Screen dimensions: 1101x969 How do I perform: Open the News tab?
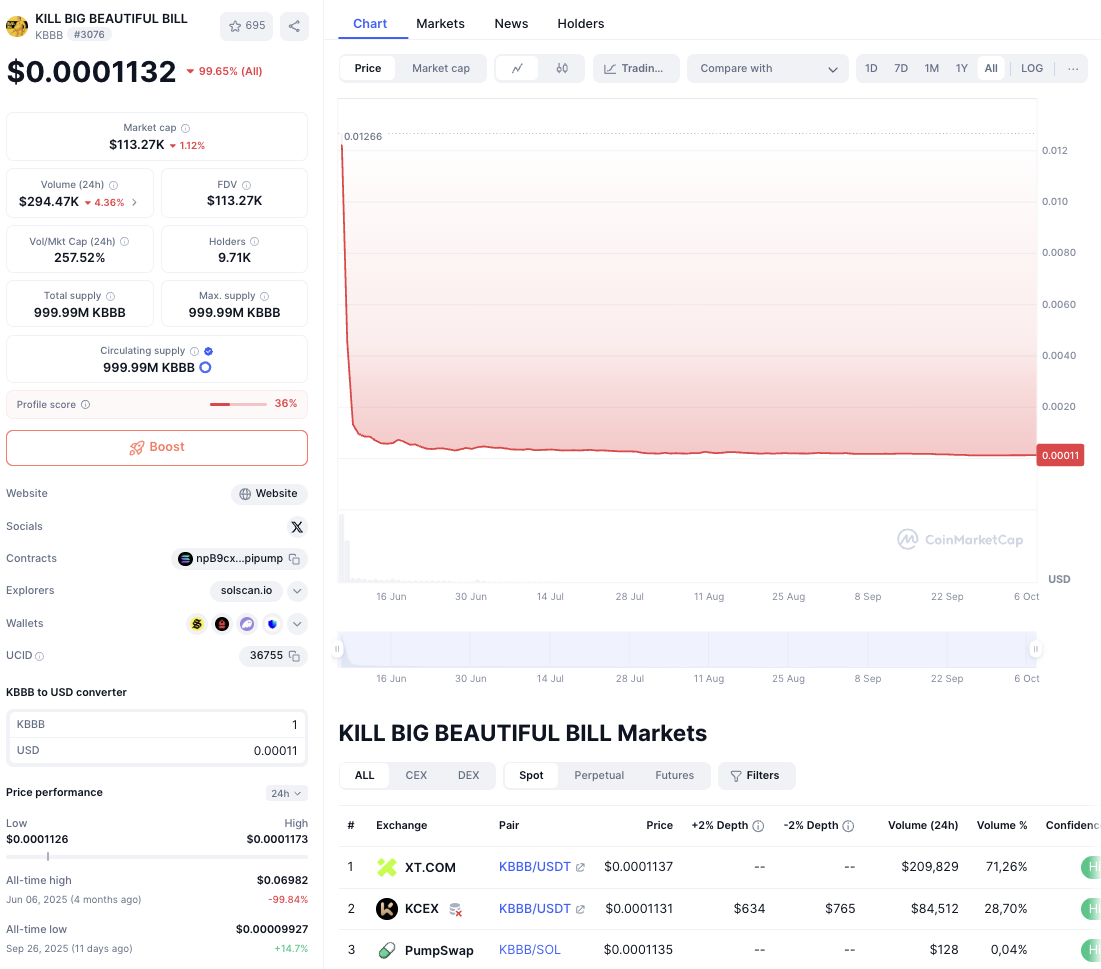point(511,23)
